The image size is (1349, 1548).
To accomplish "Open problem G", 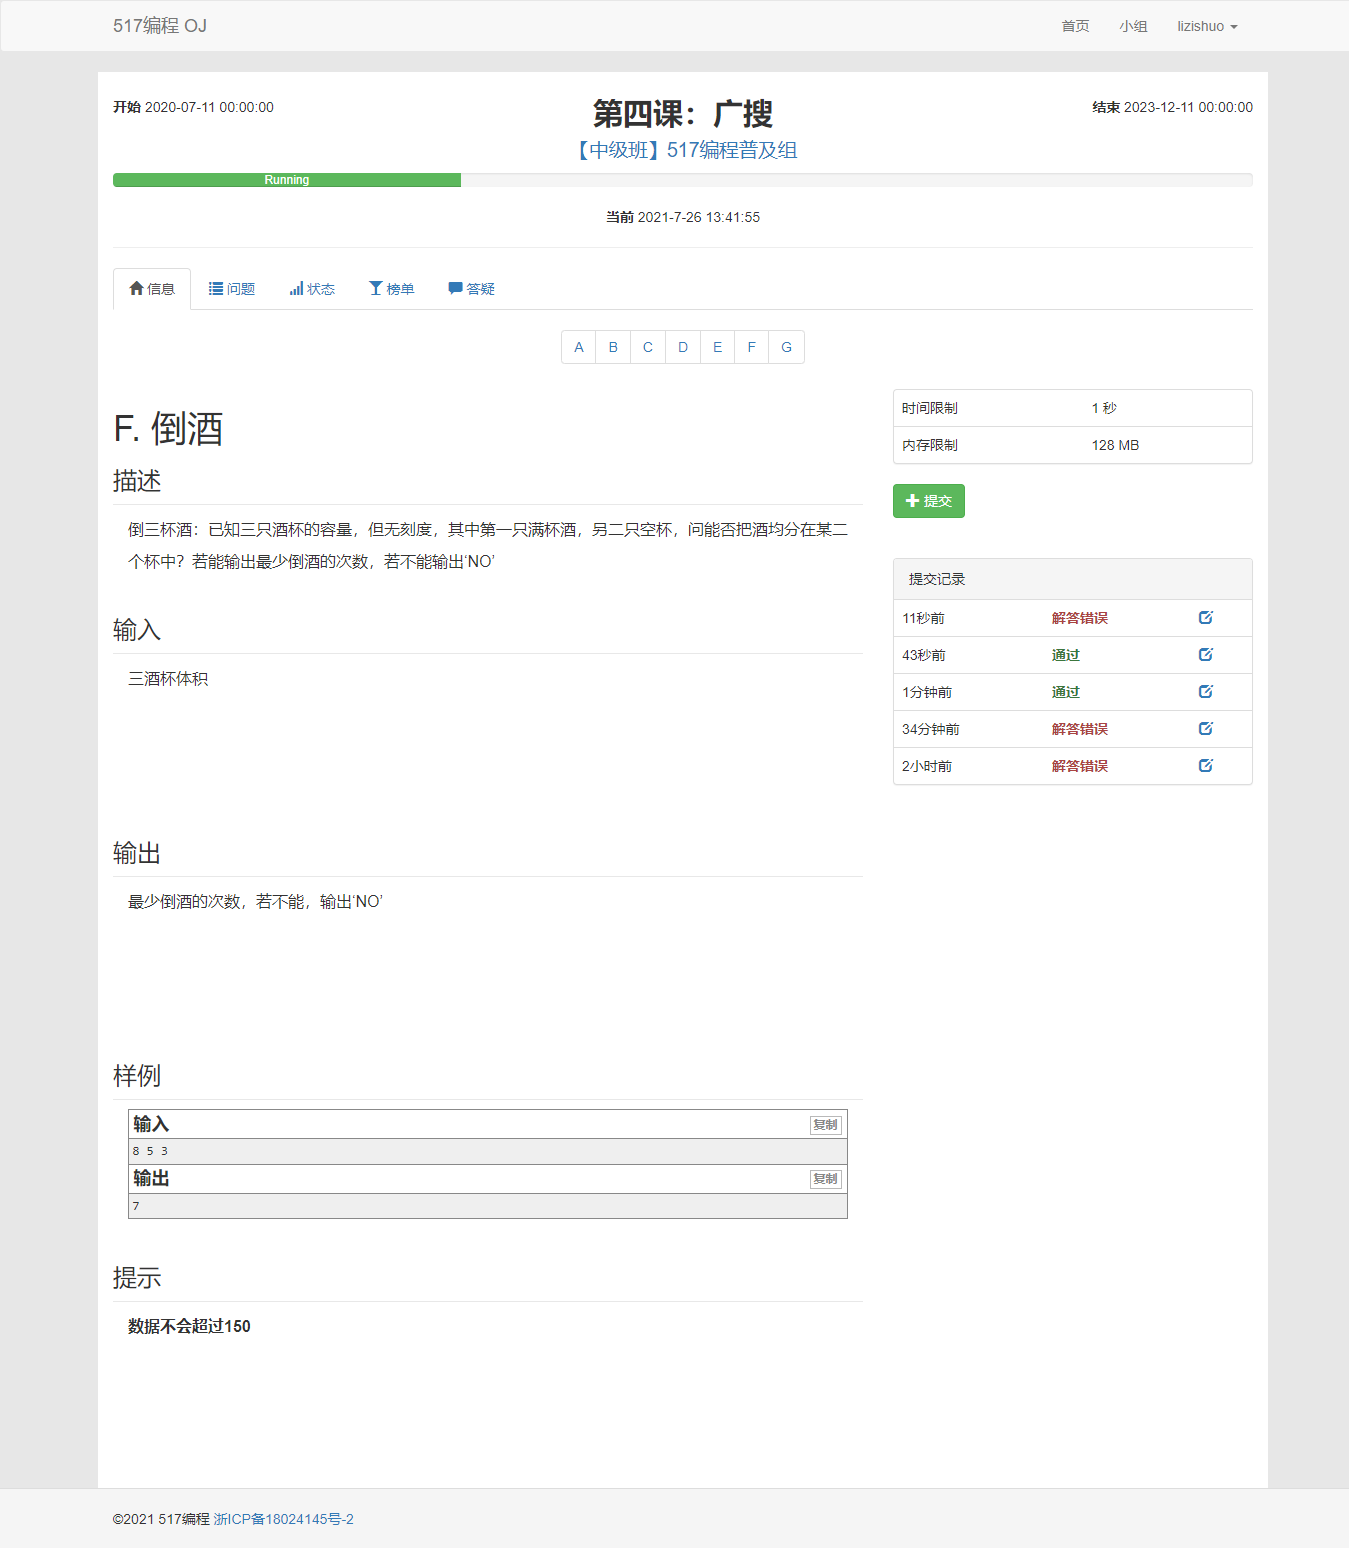I will pos(786,347).
